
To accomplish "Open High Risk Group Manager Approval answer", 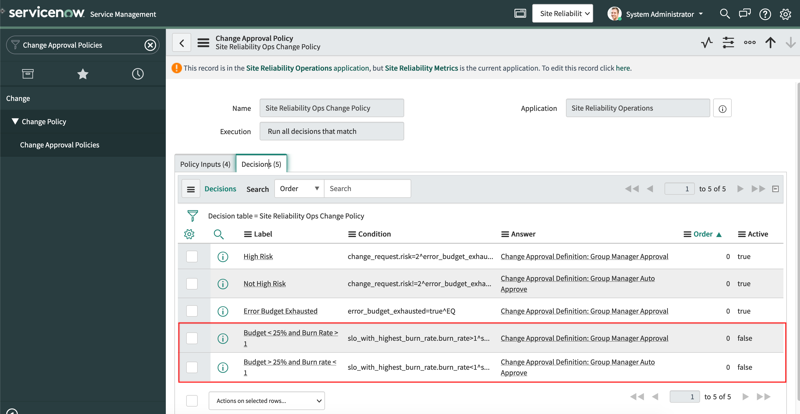I will tap(585, 257).
